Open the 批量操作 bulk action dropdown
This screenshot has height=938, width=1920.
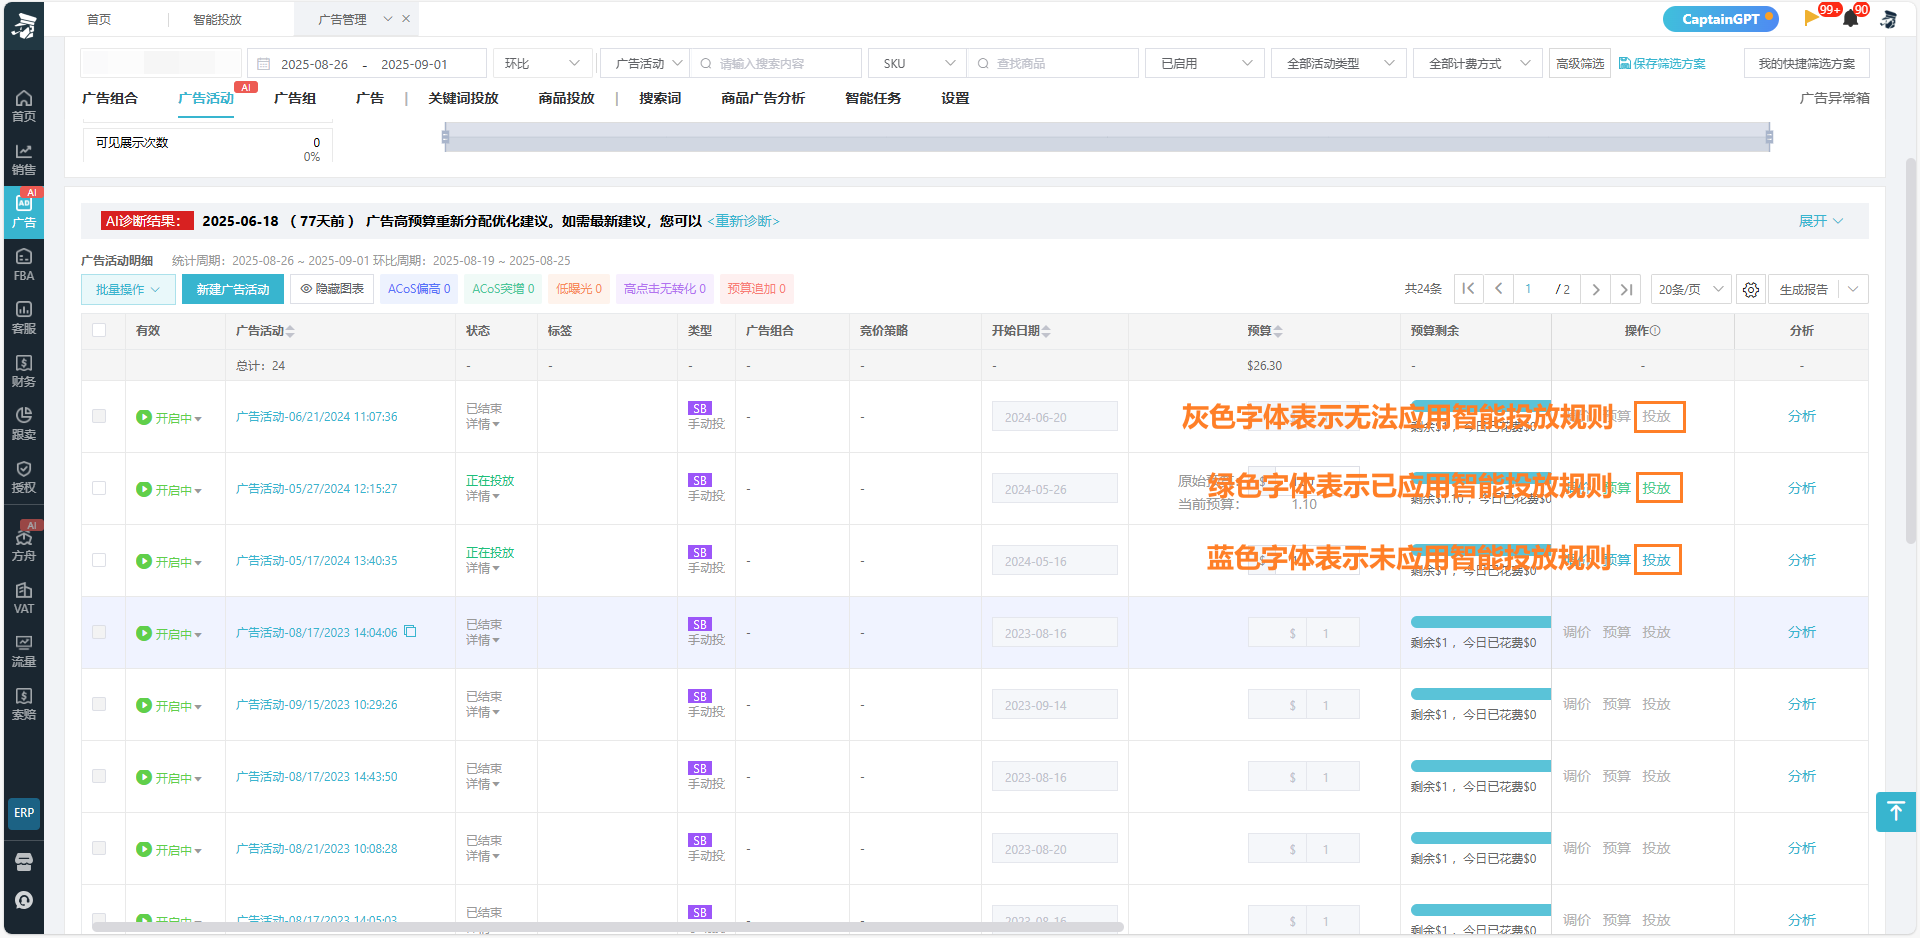(128, 289)
